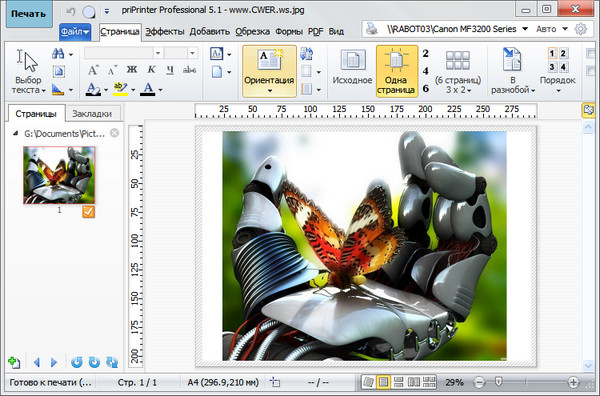Switch to the Эффекты ribbon tab
This screenshot has height=396, width=600.
click(x=165, y=32)
